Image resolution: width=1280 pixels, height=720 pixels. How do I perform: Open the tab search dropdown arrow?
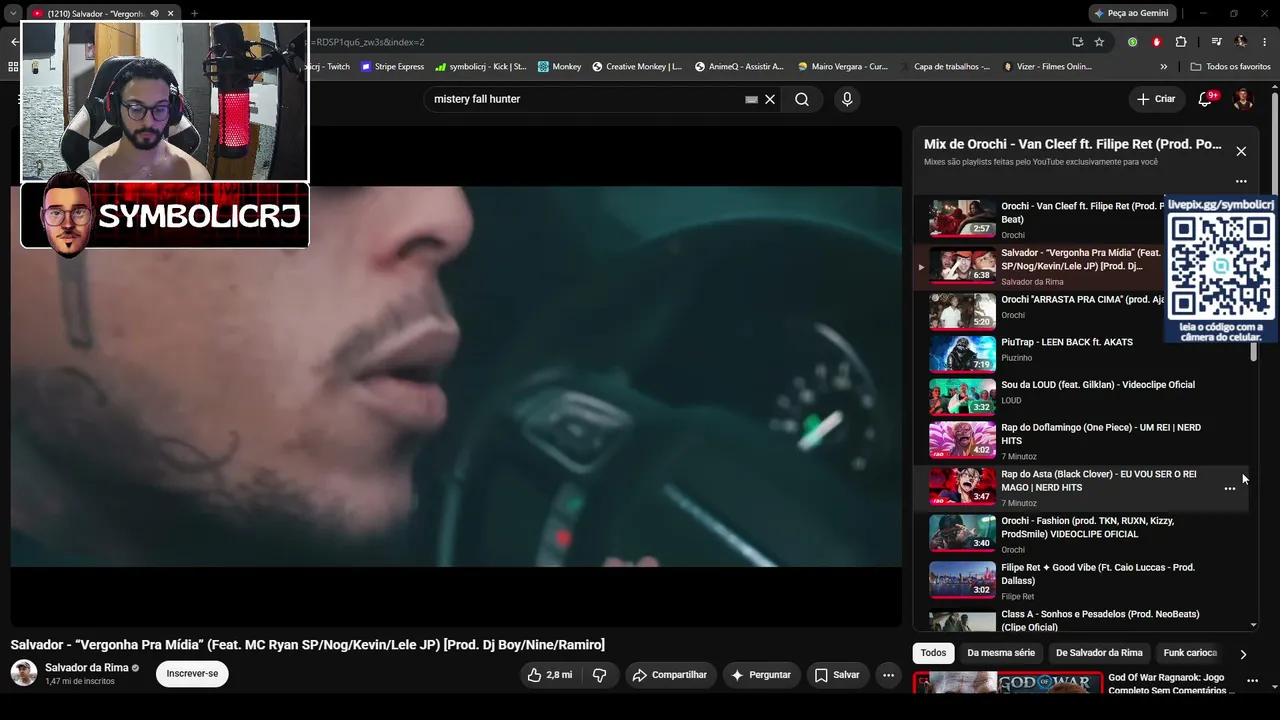[x=13, y=13]
